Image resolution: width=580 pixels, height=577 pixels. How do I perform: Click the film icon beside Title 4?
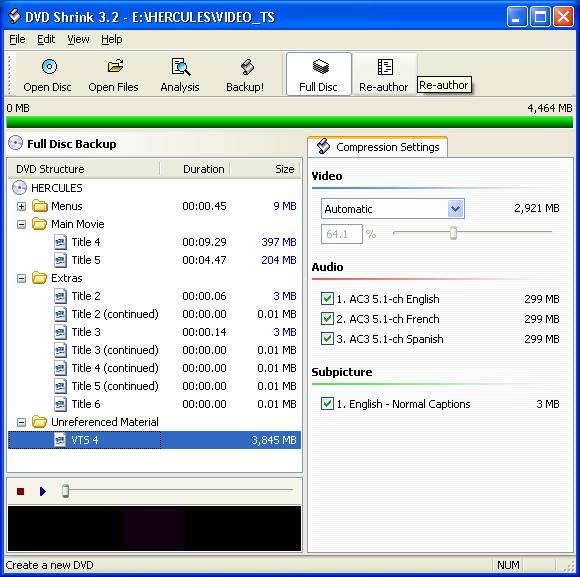(60, 242)
